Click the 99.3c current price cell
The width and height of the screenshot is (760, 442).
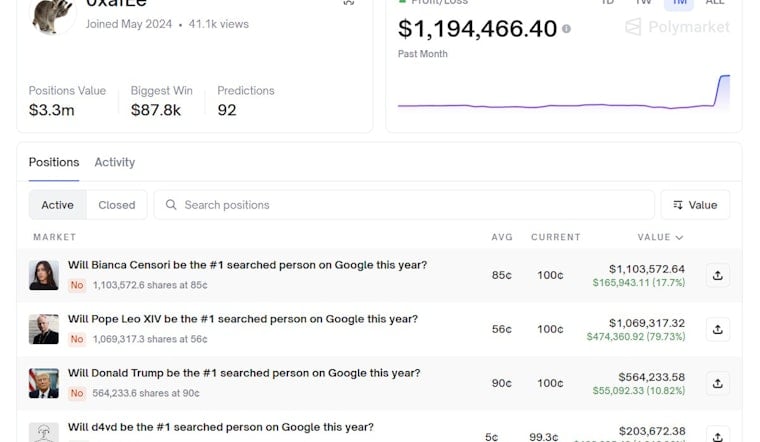544,437
